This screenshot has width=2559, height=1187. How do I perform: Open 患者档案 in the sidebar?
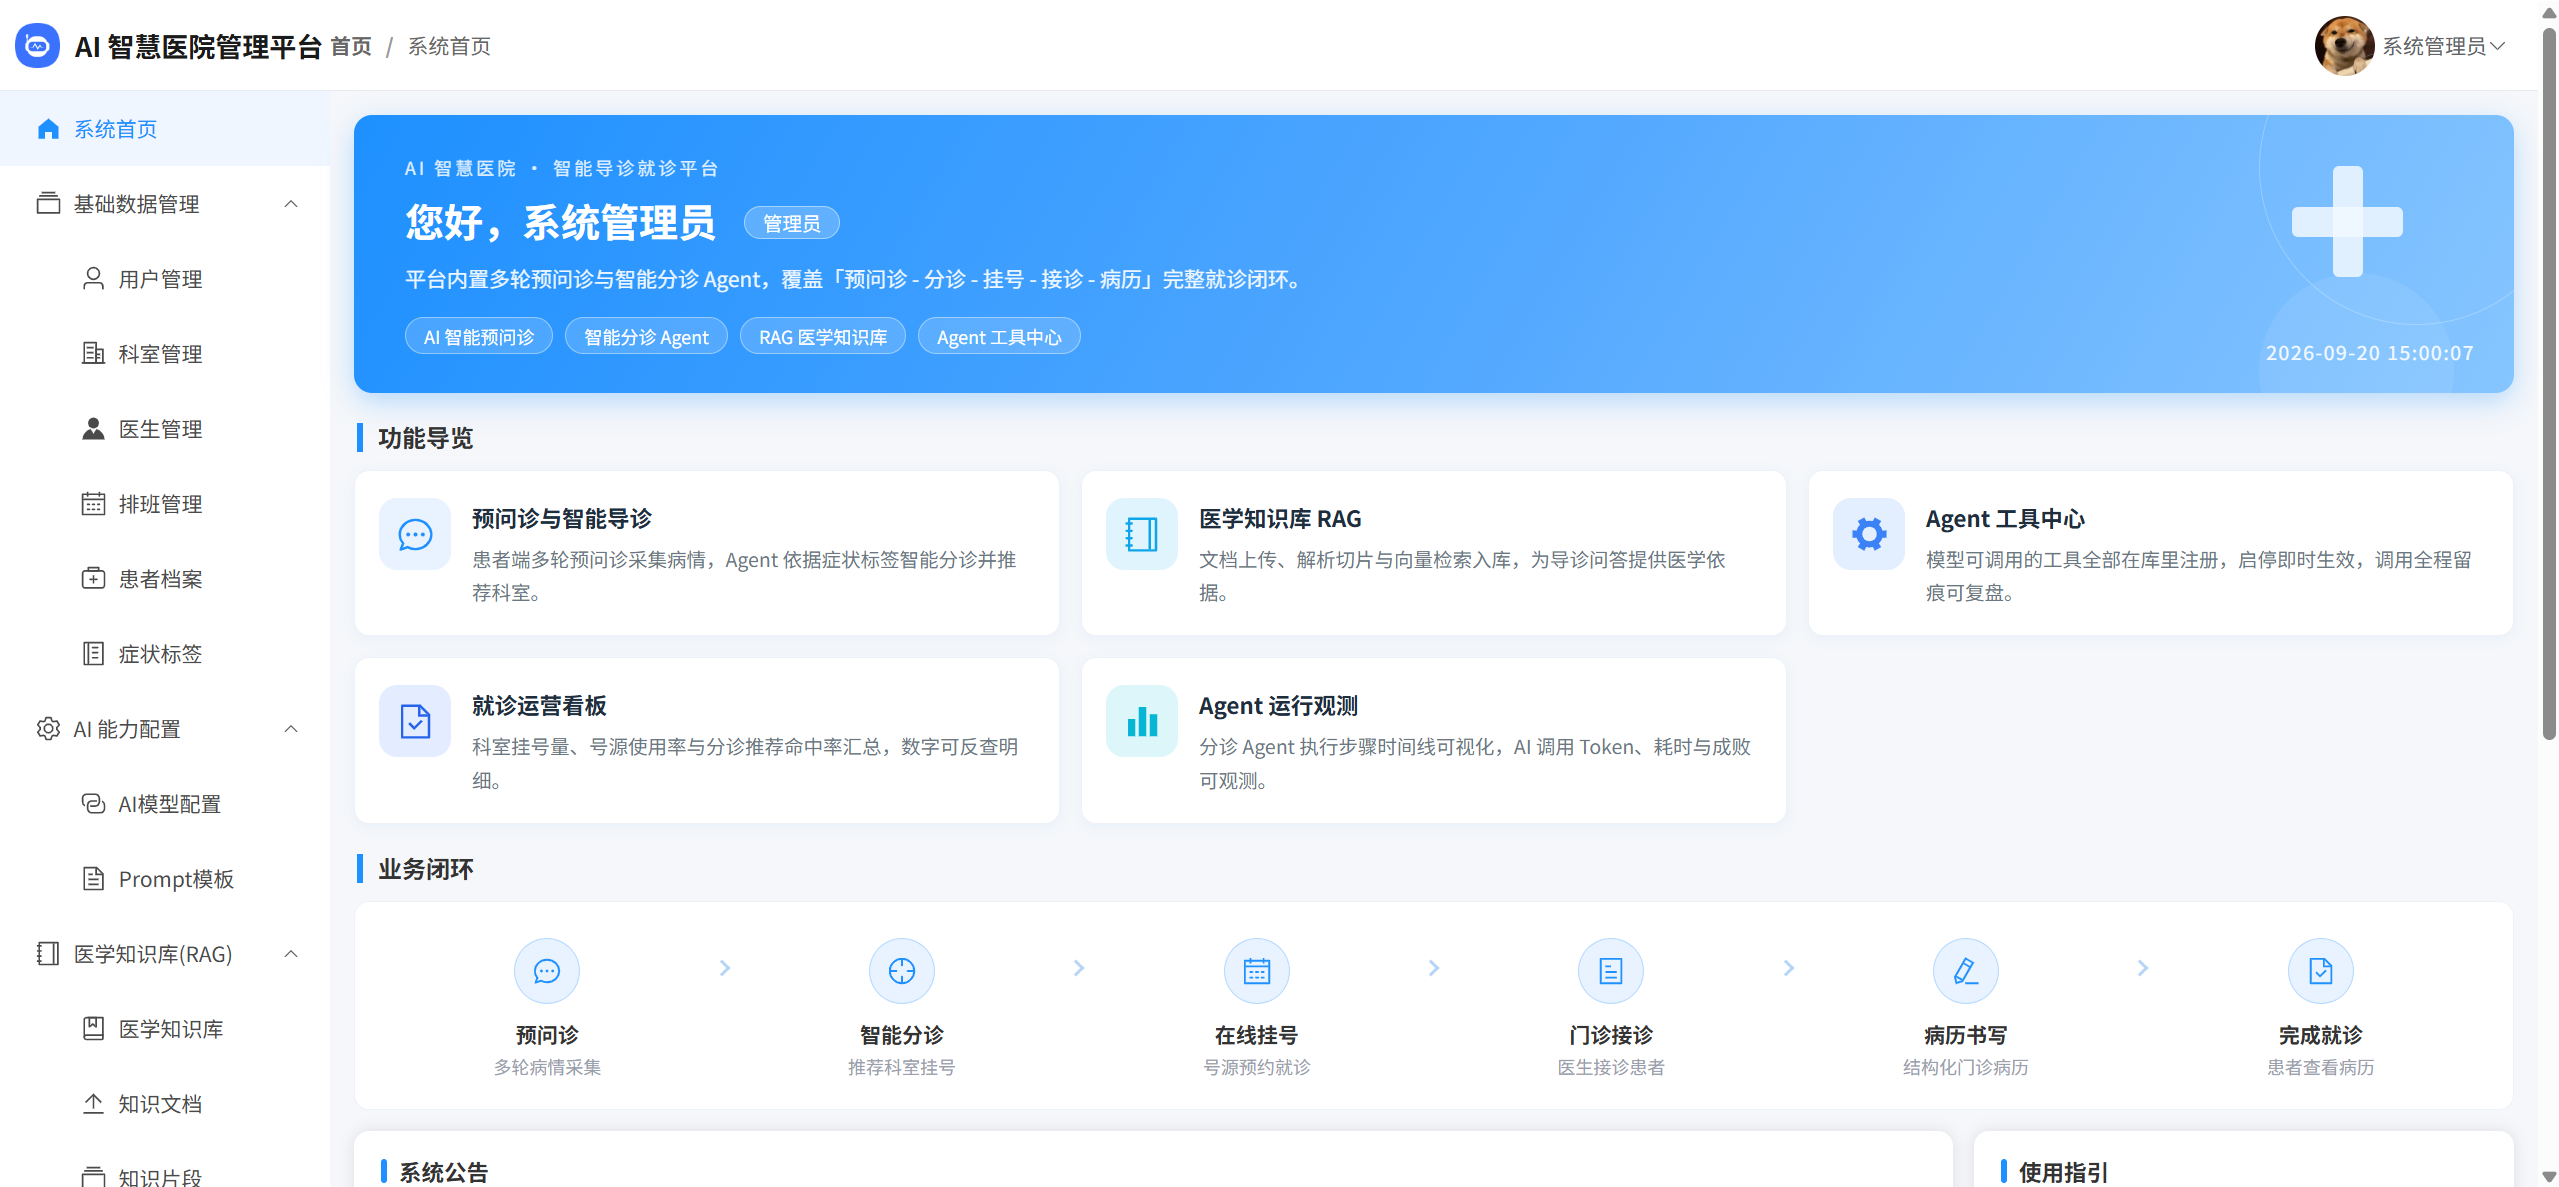point(165,579)
